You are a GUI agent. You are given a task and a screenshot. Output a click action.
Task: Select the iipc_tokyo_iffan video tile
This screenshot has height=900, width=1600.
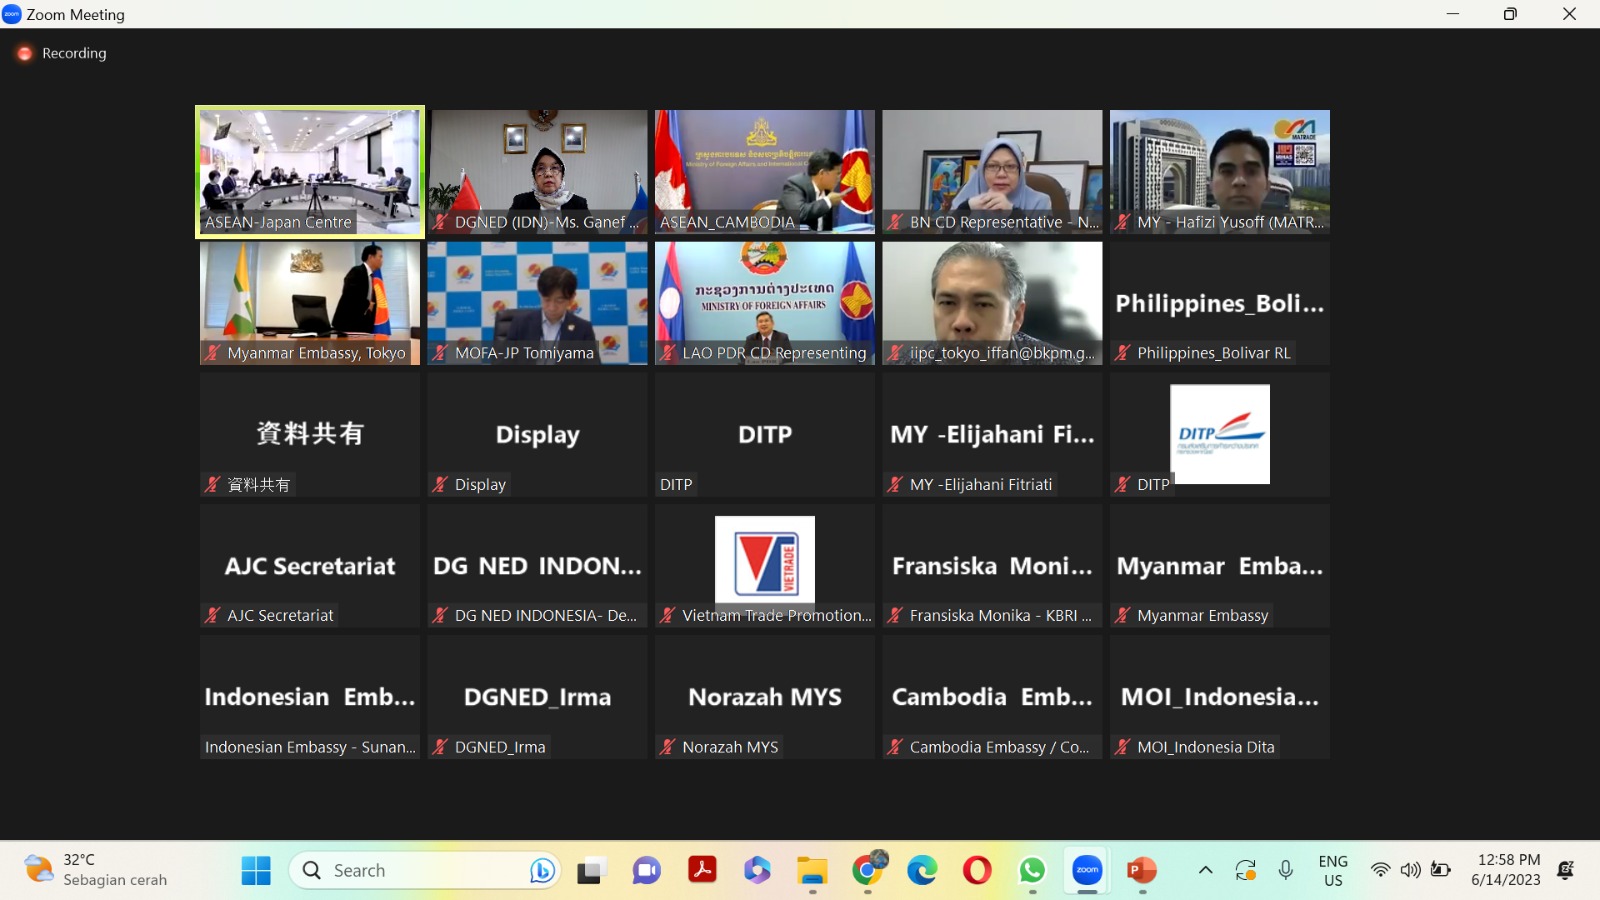pos(992,303)
